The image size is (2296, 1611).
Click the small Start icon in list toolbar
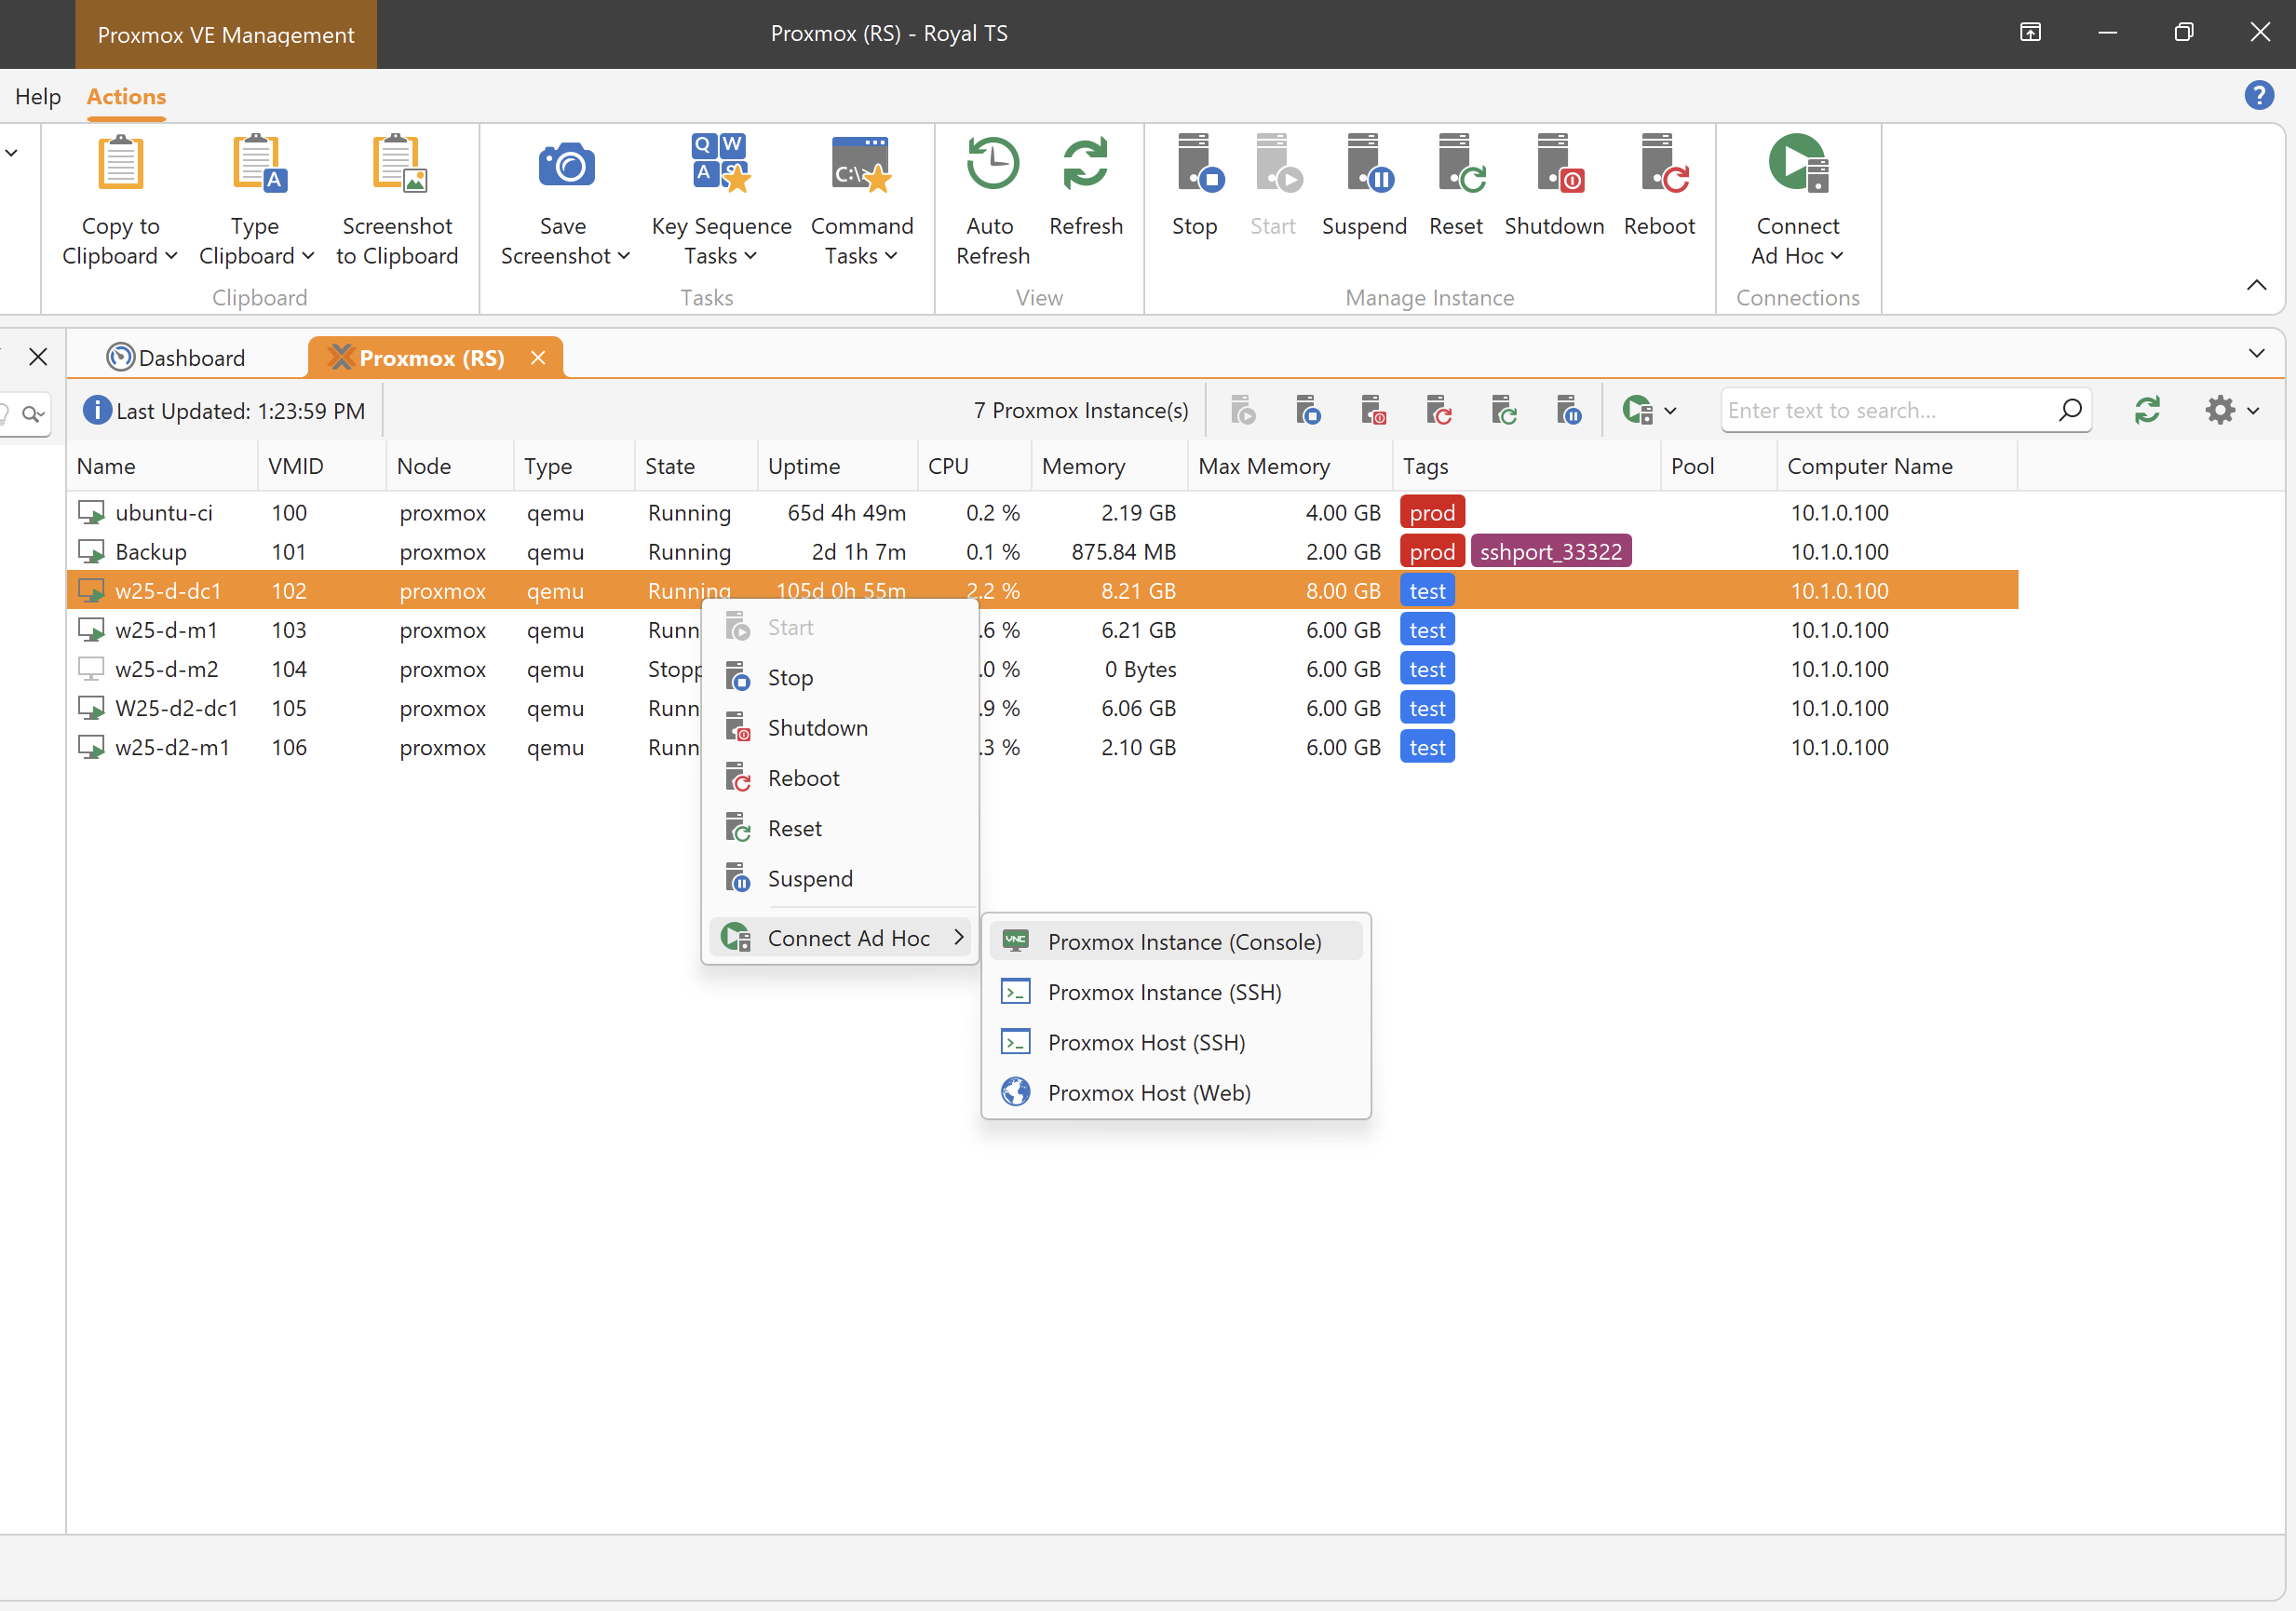tap(1242, 410)
